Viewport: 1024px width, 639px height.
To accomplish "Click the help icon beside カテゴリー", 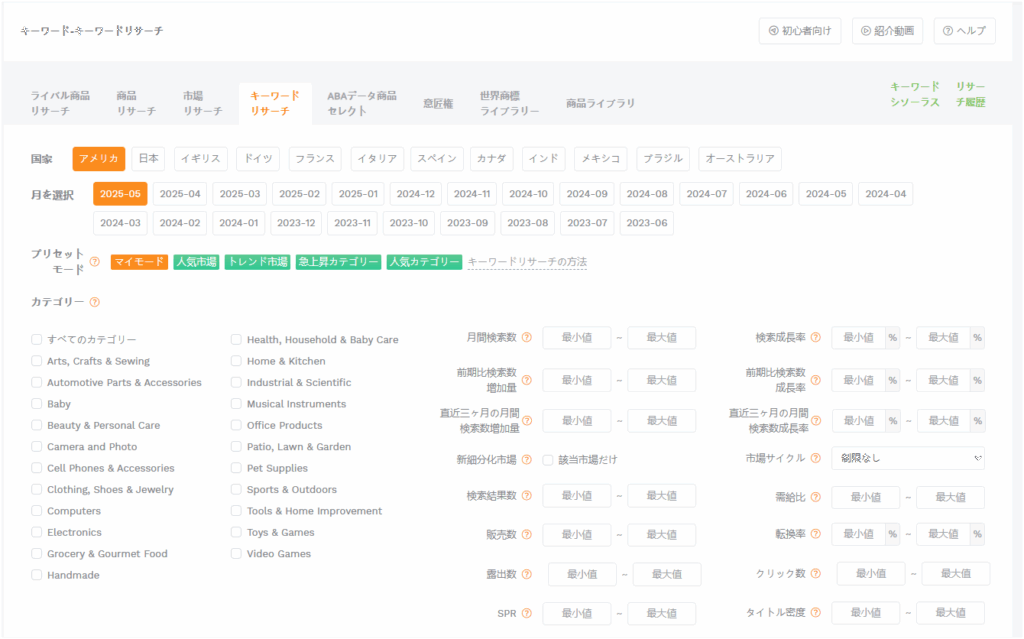I will click(x=95, y=302).
